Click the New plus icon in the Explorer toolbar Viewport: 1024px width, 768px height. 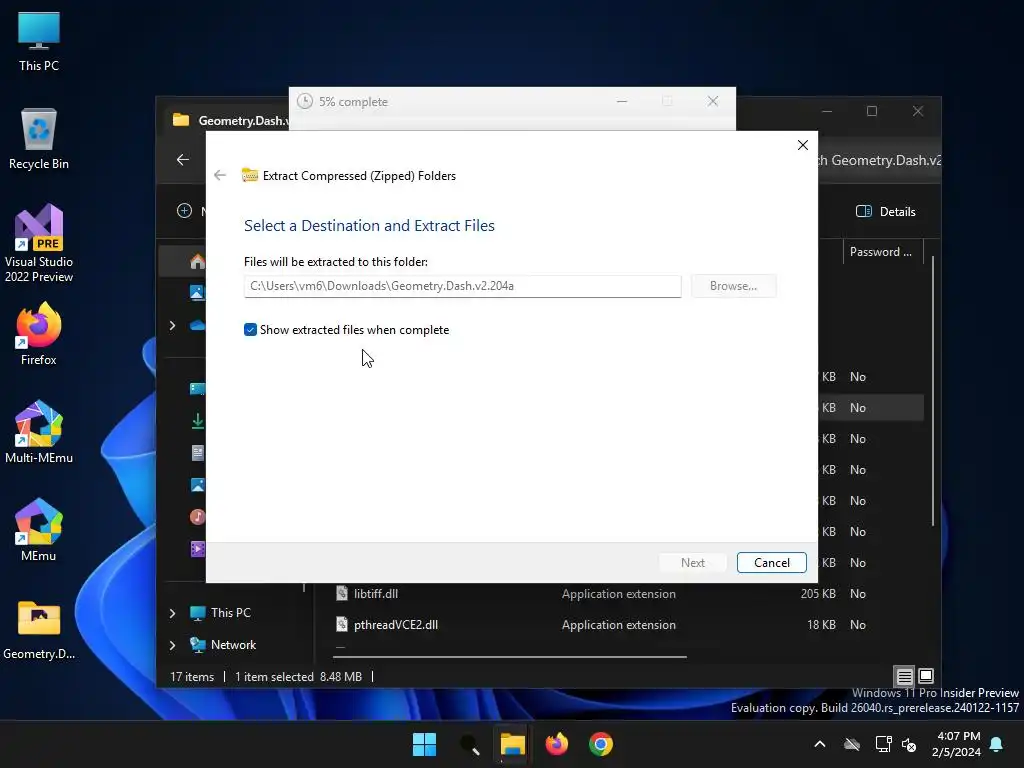184,210
